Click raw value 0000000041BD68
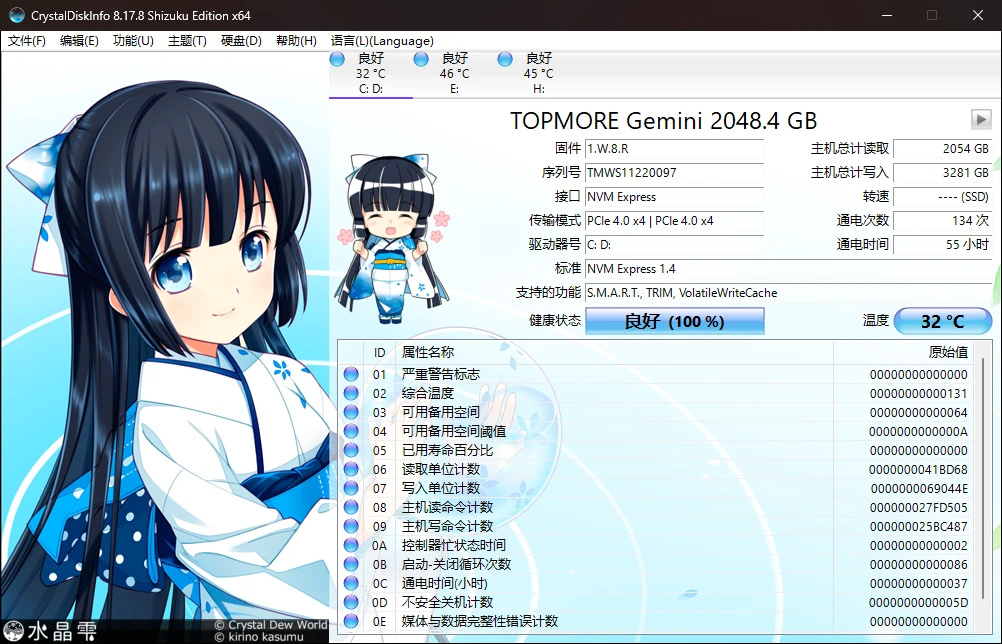The image size is (1002, 644). click(x=918, y=470)
